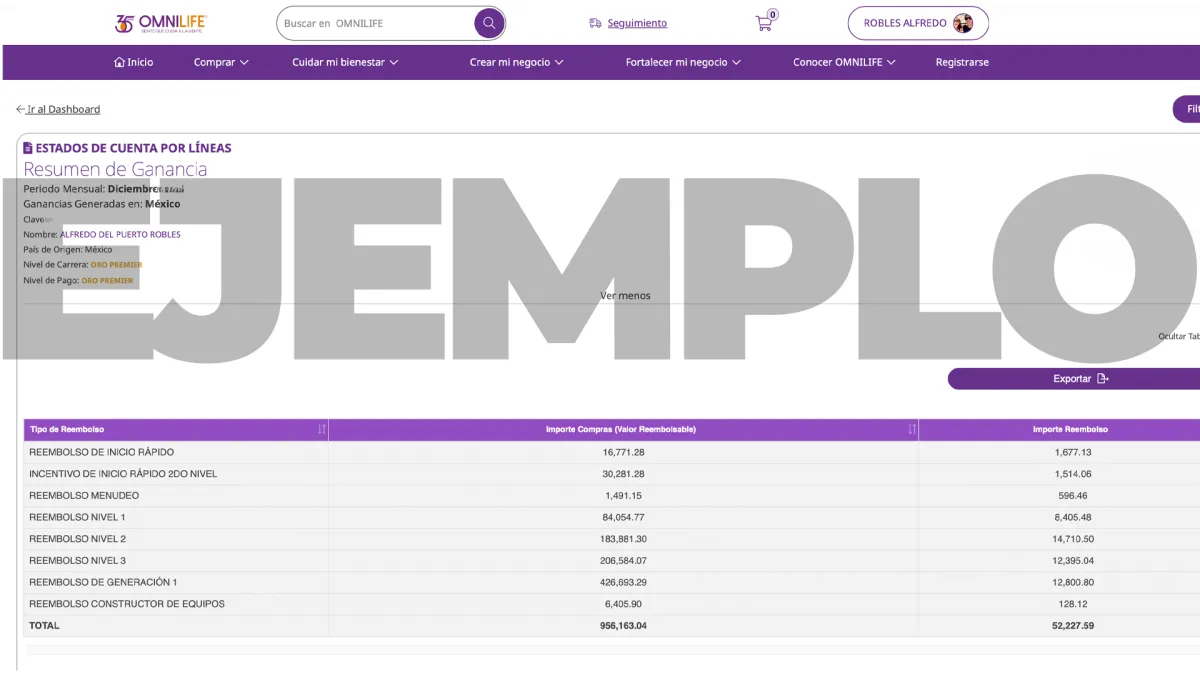Sort by Tipo de Reembolso column arrows
This screenshot has height=675, width=1200.
coord(322,429)
